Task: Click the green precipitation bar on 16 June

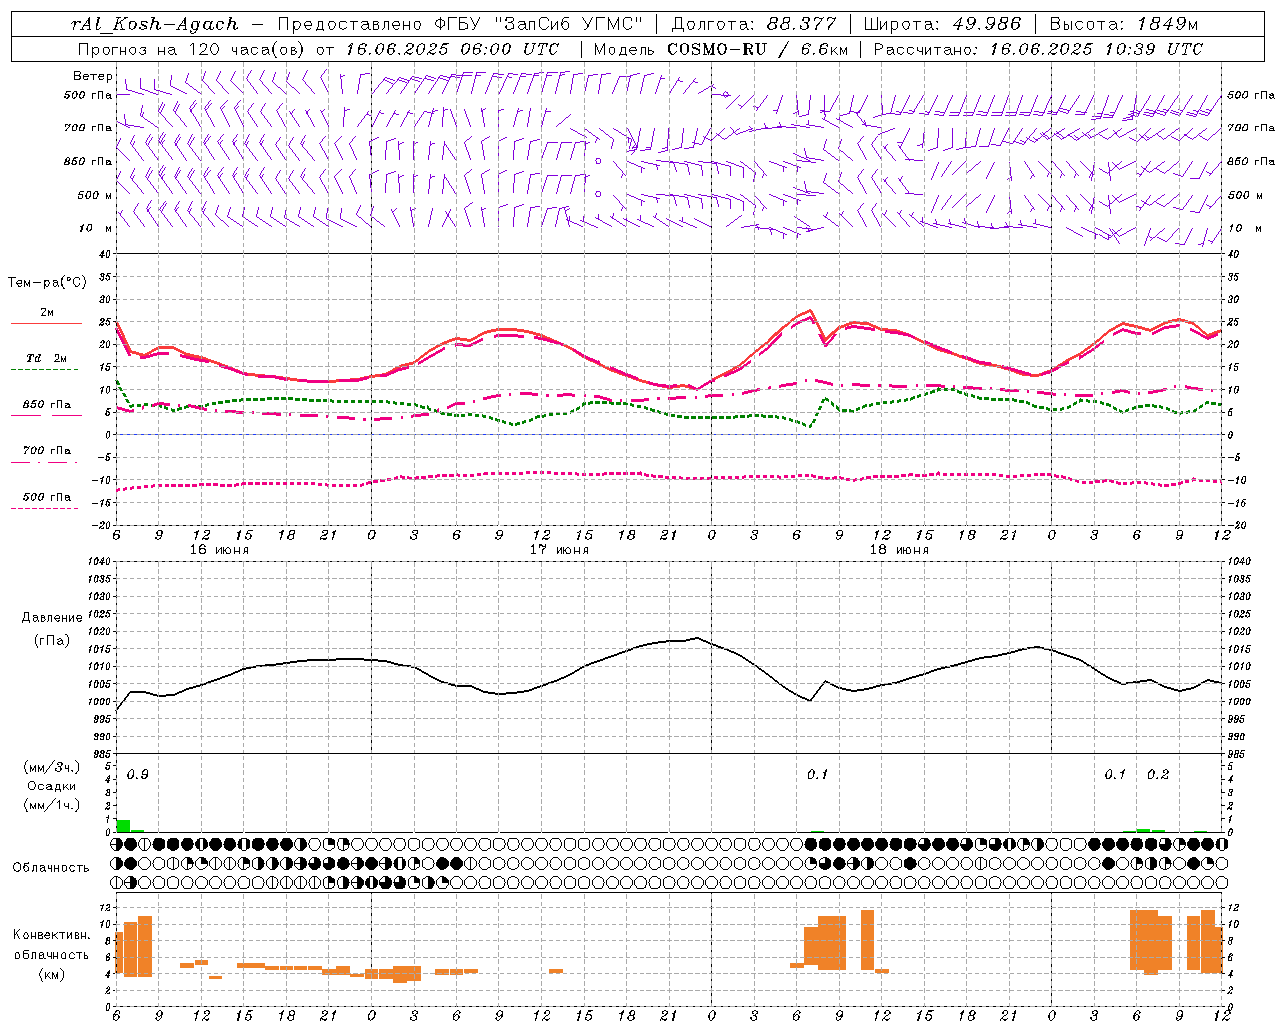Action: coord(124,826)
